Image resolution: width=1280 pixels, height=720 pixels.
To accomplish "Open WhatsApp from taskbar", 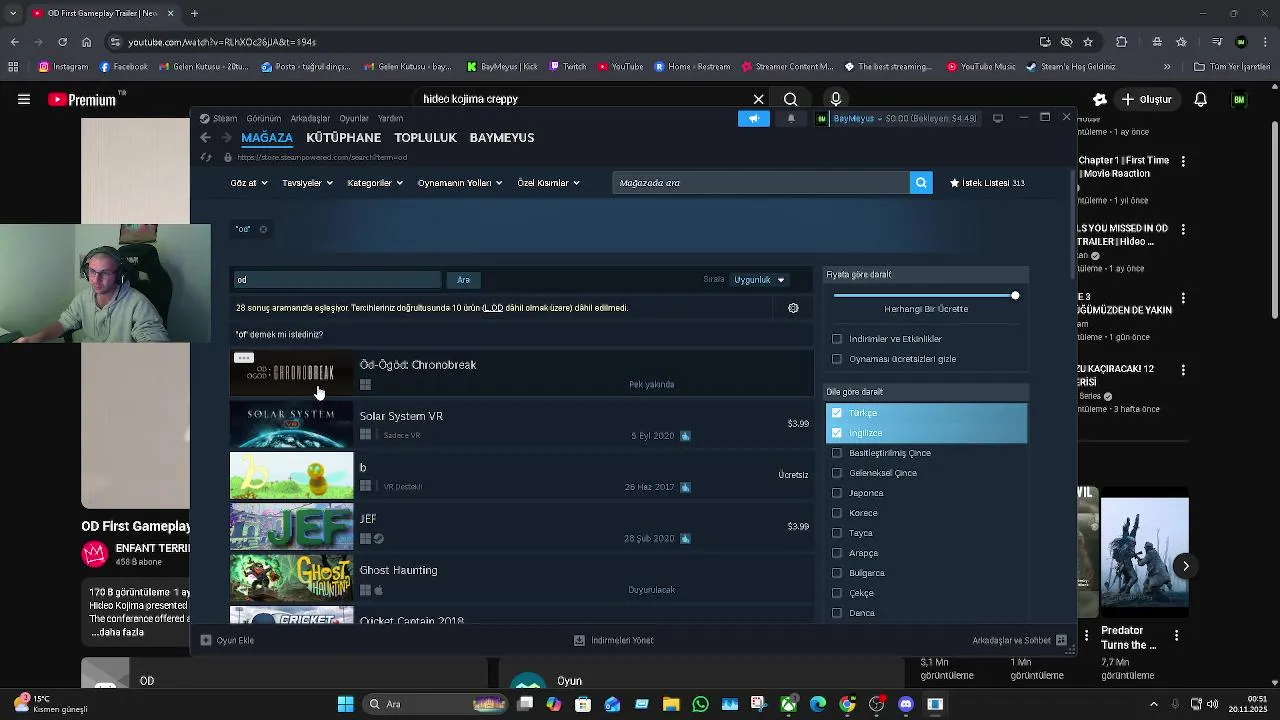I will 700,704.
